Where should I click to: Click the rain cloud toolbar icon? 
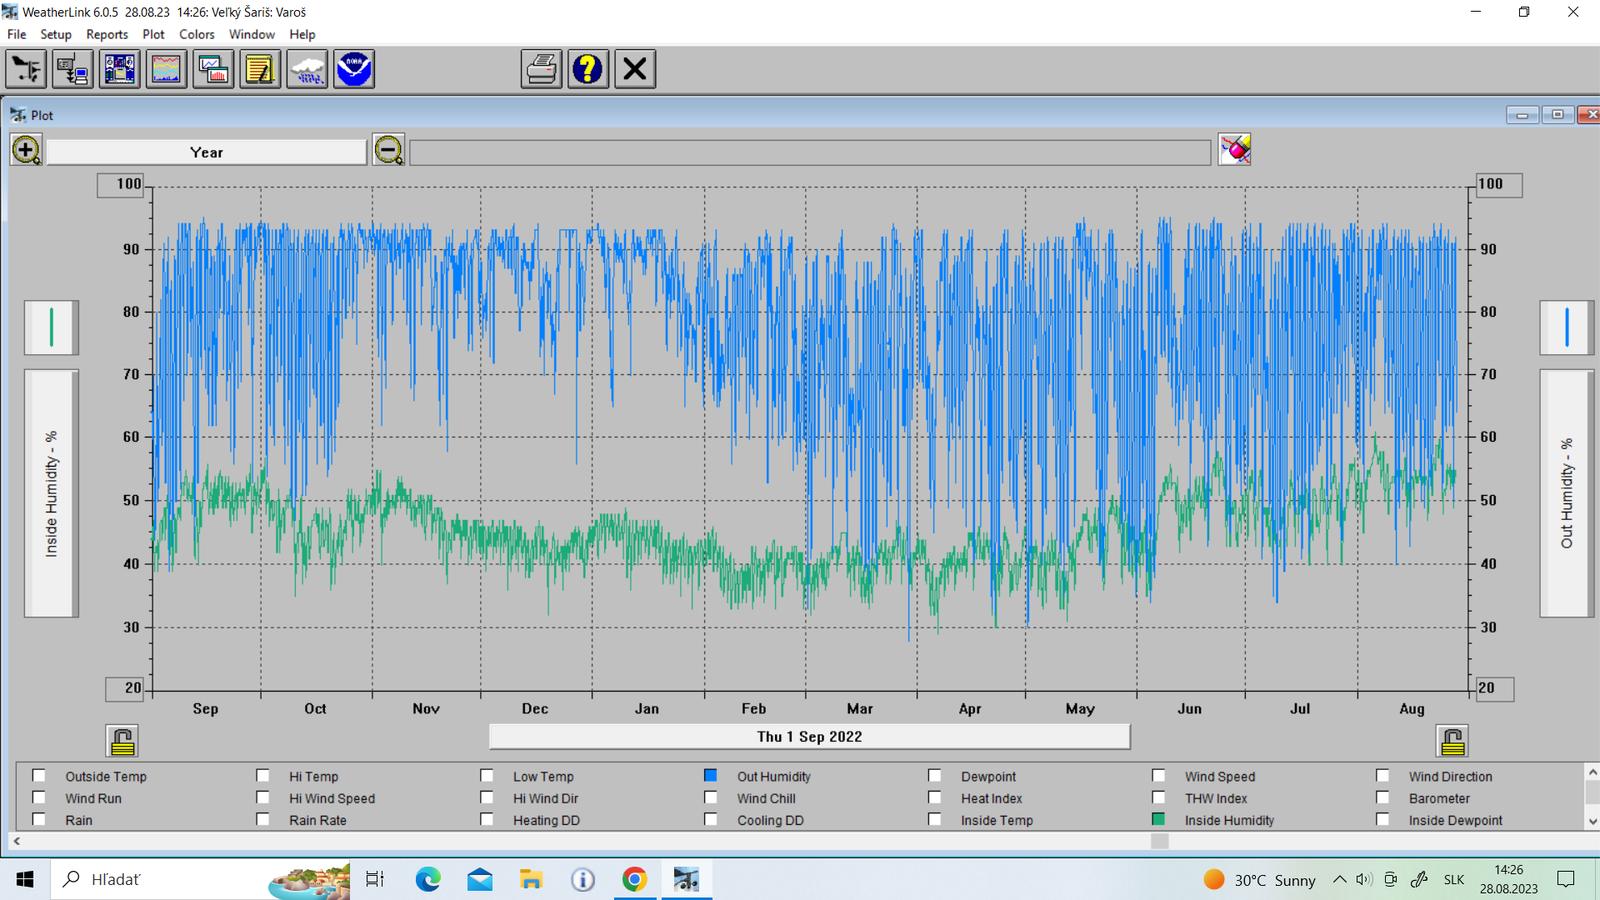[x=307, y=69]
